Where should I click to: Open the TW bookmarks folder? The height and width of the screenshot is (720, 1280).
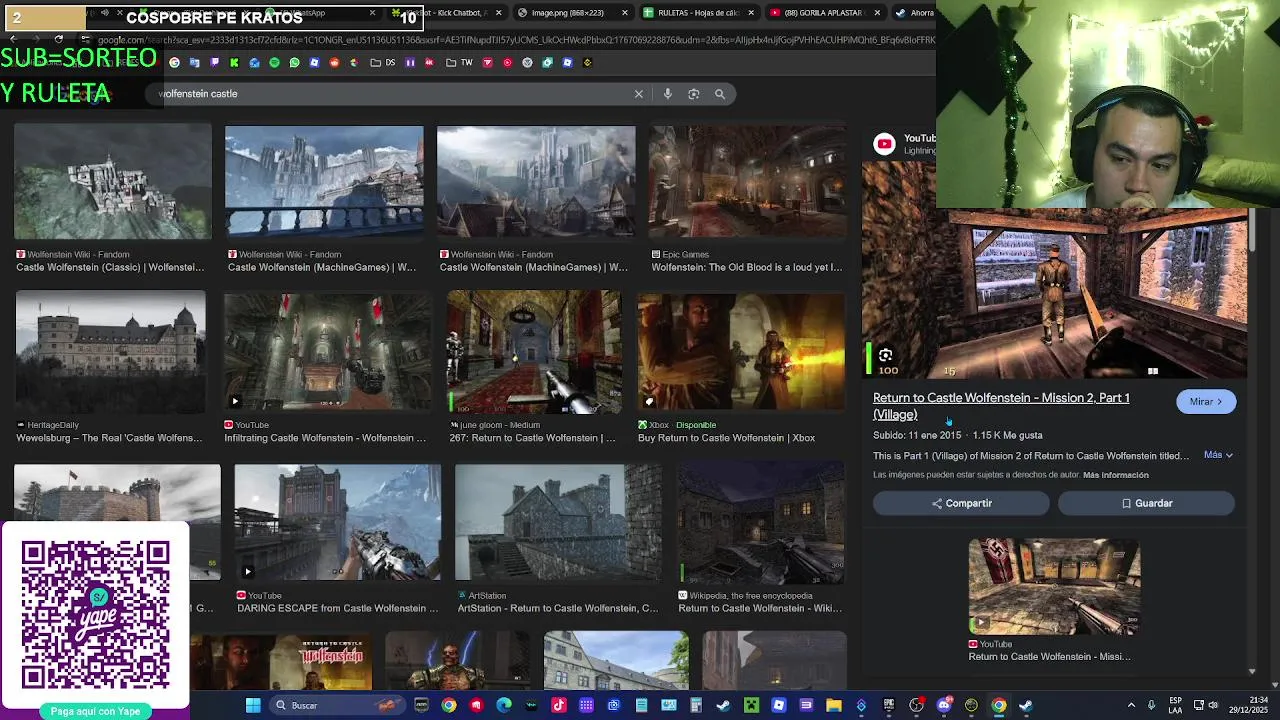point(459,62)
